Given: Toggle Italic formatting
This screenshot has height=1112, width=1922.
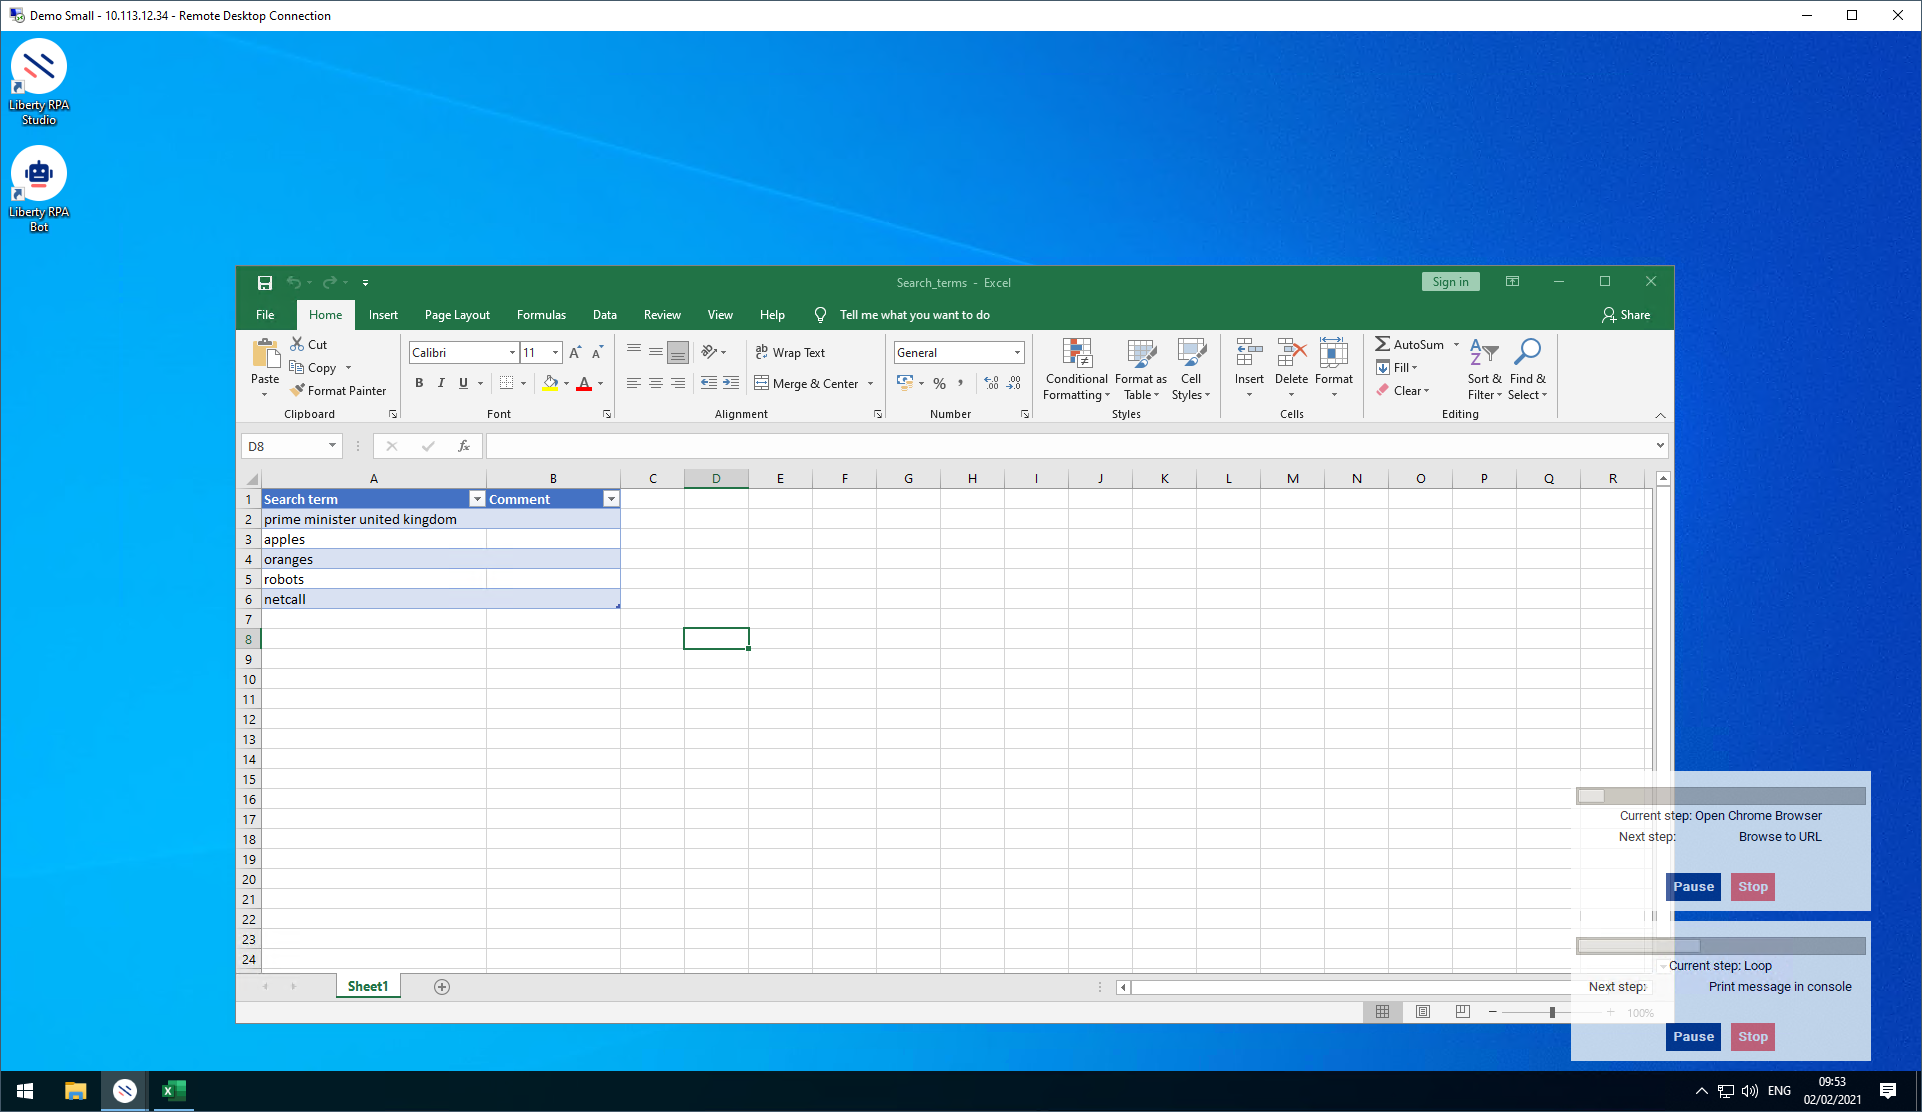Looking at the screenshot, I should [x=441, y=383].
